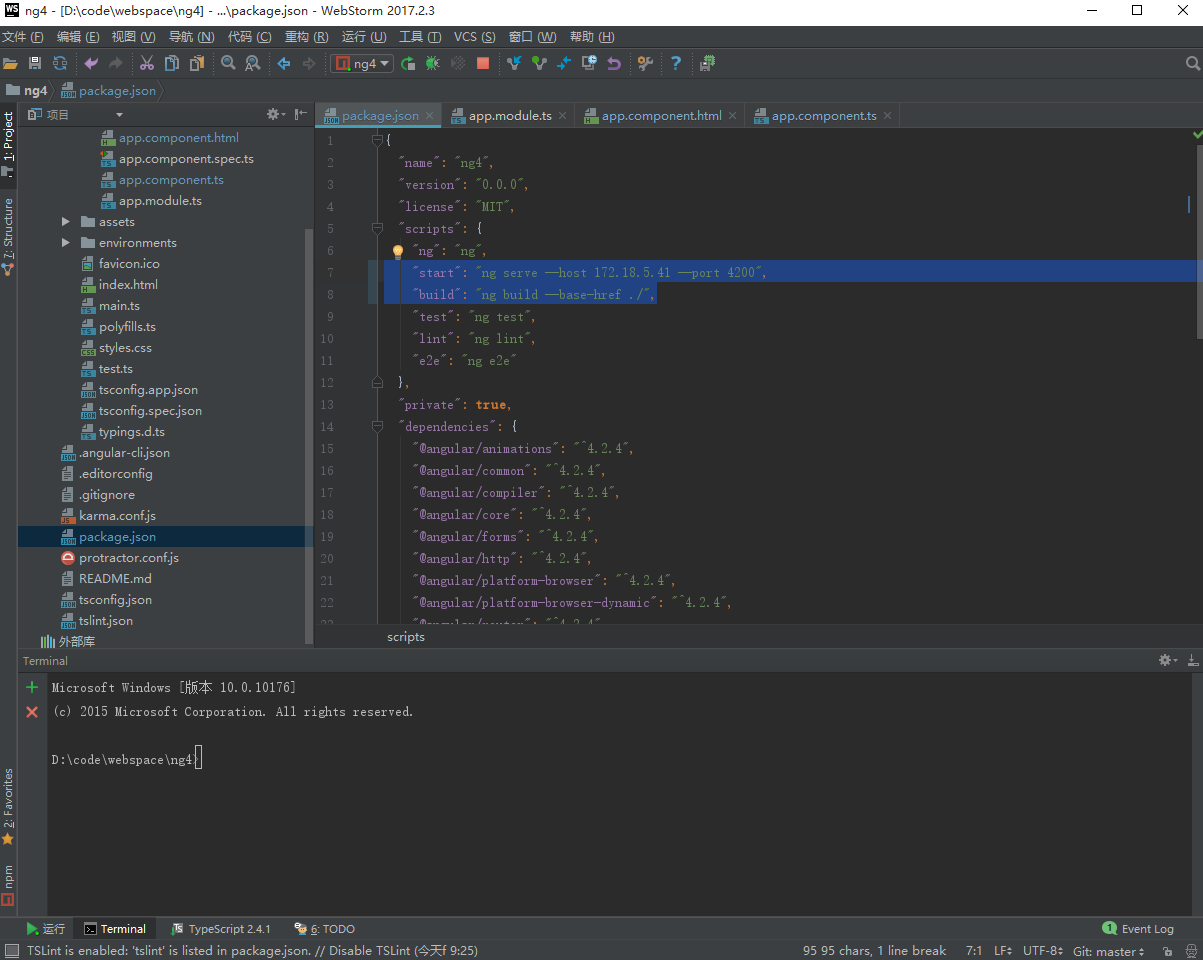Open a new terminal session with plus
Image resolution: width=1203 pixels, height=960 pixels.
[32, 687]
